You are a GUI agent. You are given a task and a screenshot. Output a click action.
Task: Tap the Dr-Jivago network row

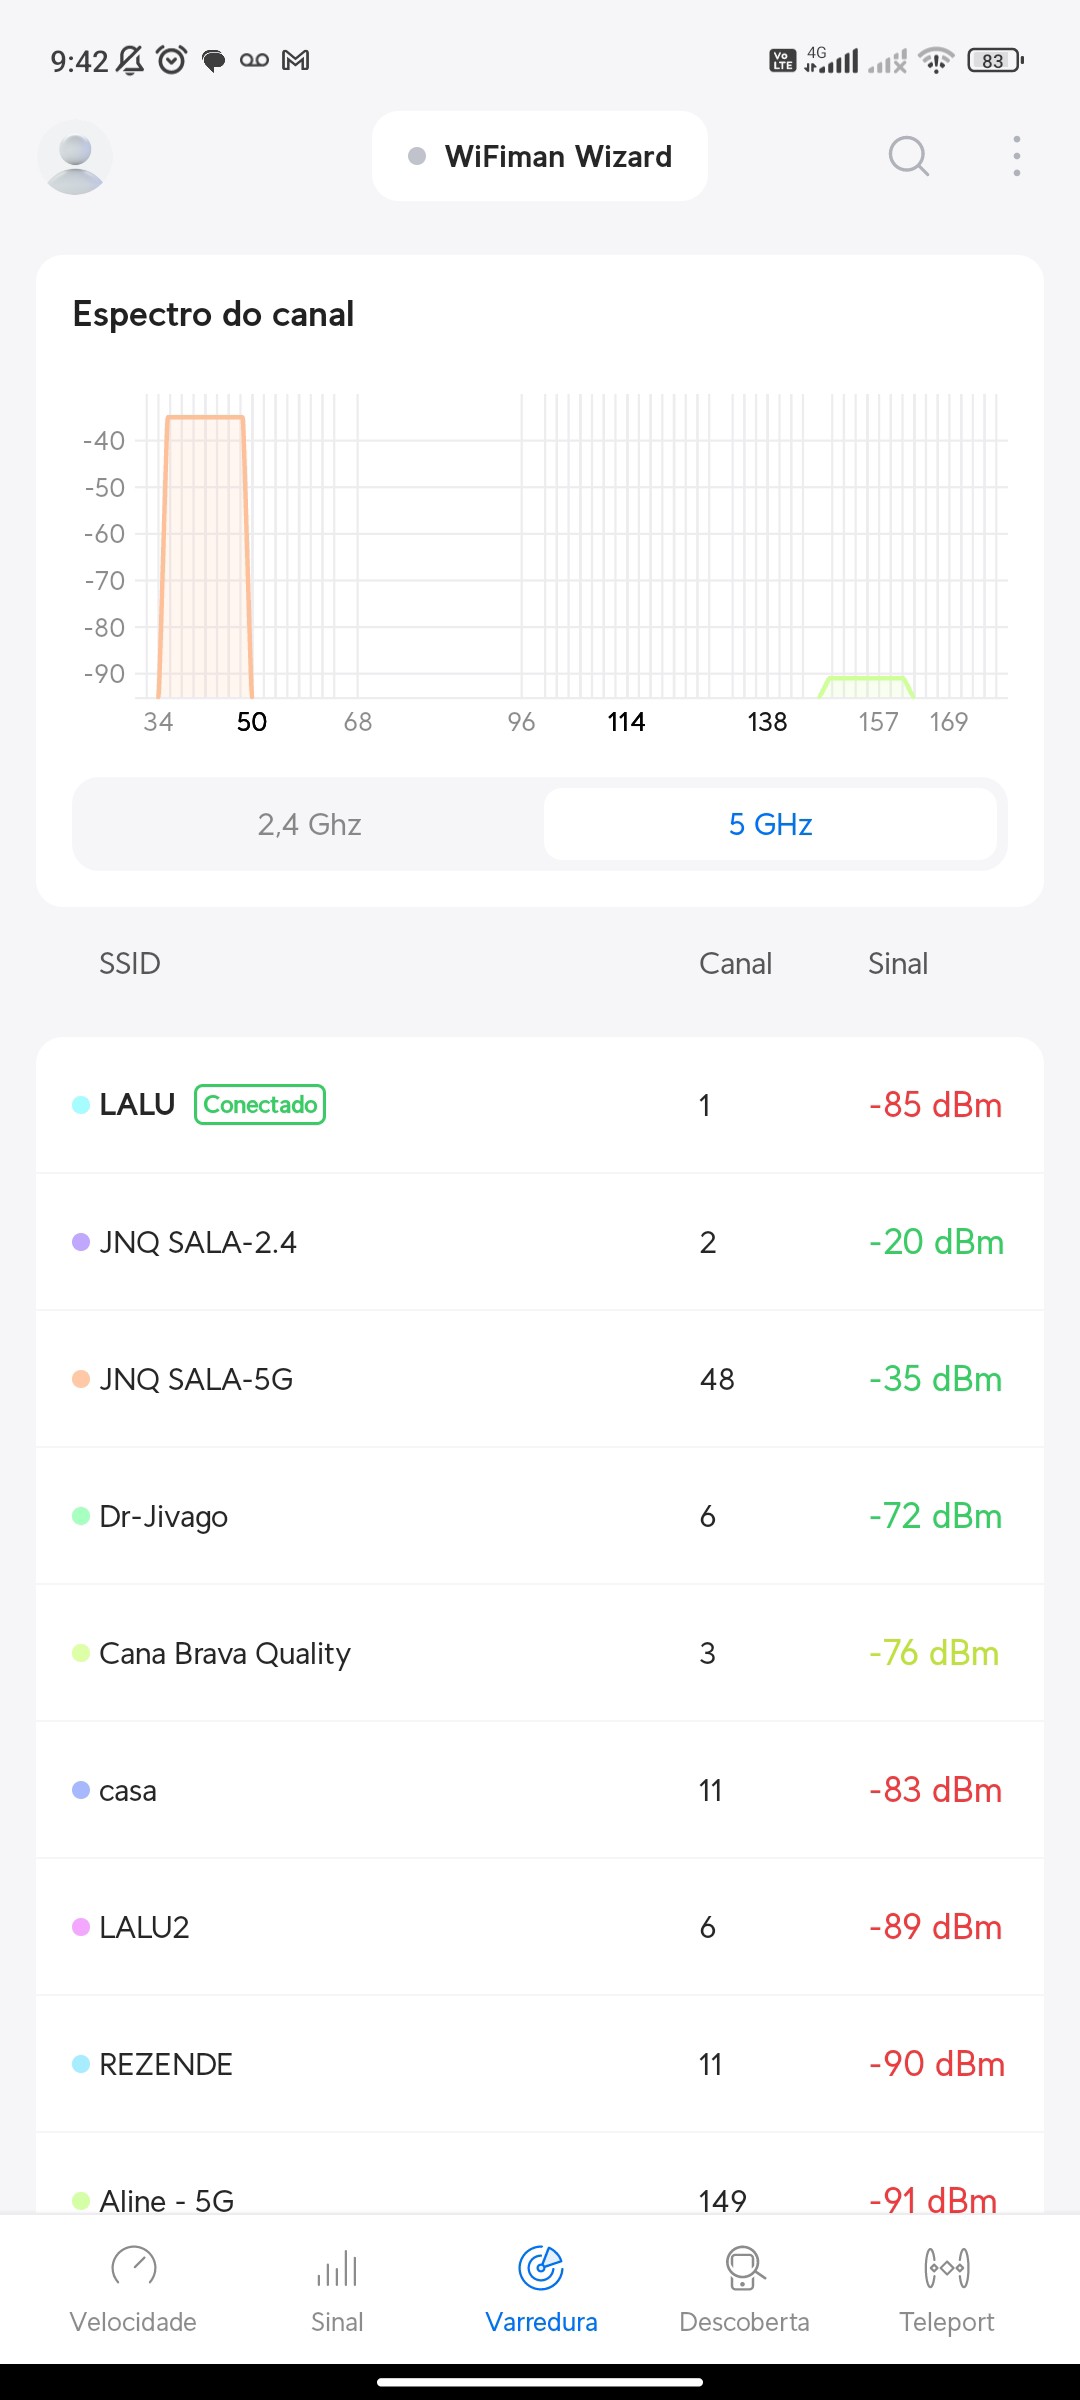coord(540,1516)
